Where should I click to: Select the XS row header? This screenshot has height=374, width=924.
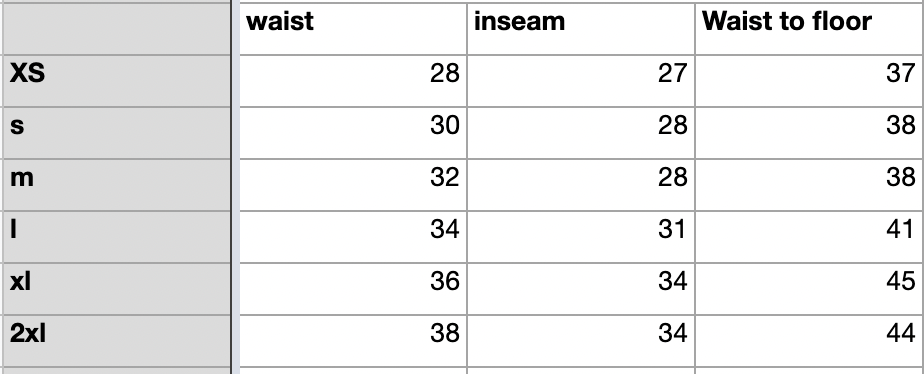click(117, 81)
